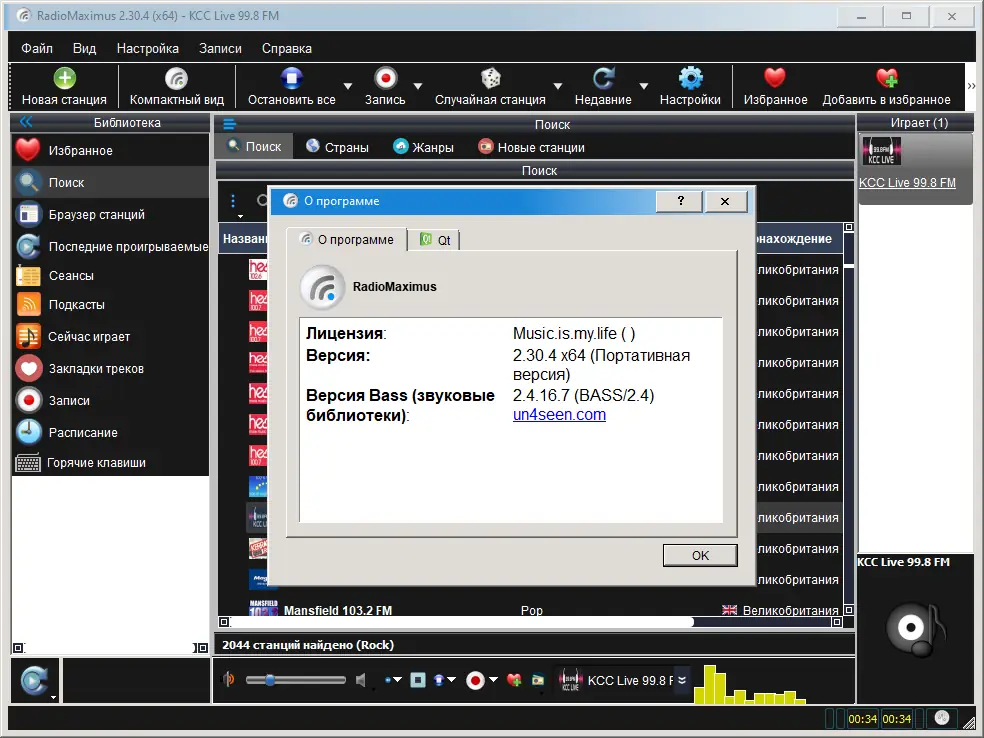Expand the dropdown arrow next to Остановить все
984x738 pixels.
(348, 86)
